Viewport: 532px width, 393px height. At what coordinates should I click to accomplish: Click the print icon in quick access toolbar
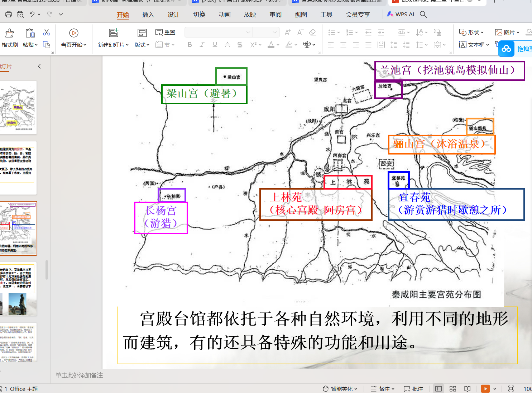[8, 14]
